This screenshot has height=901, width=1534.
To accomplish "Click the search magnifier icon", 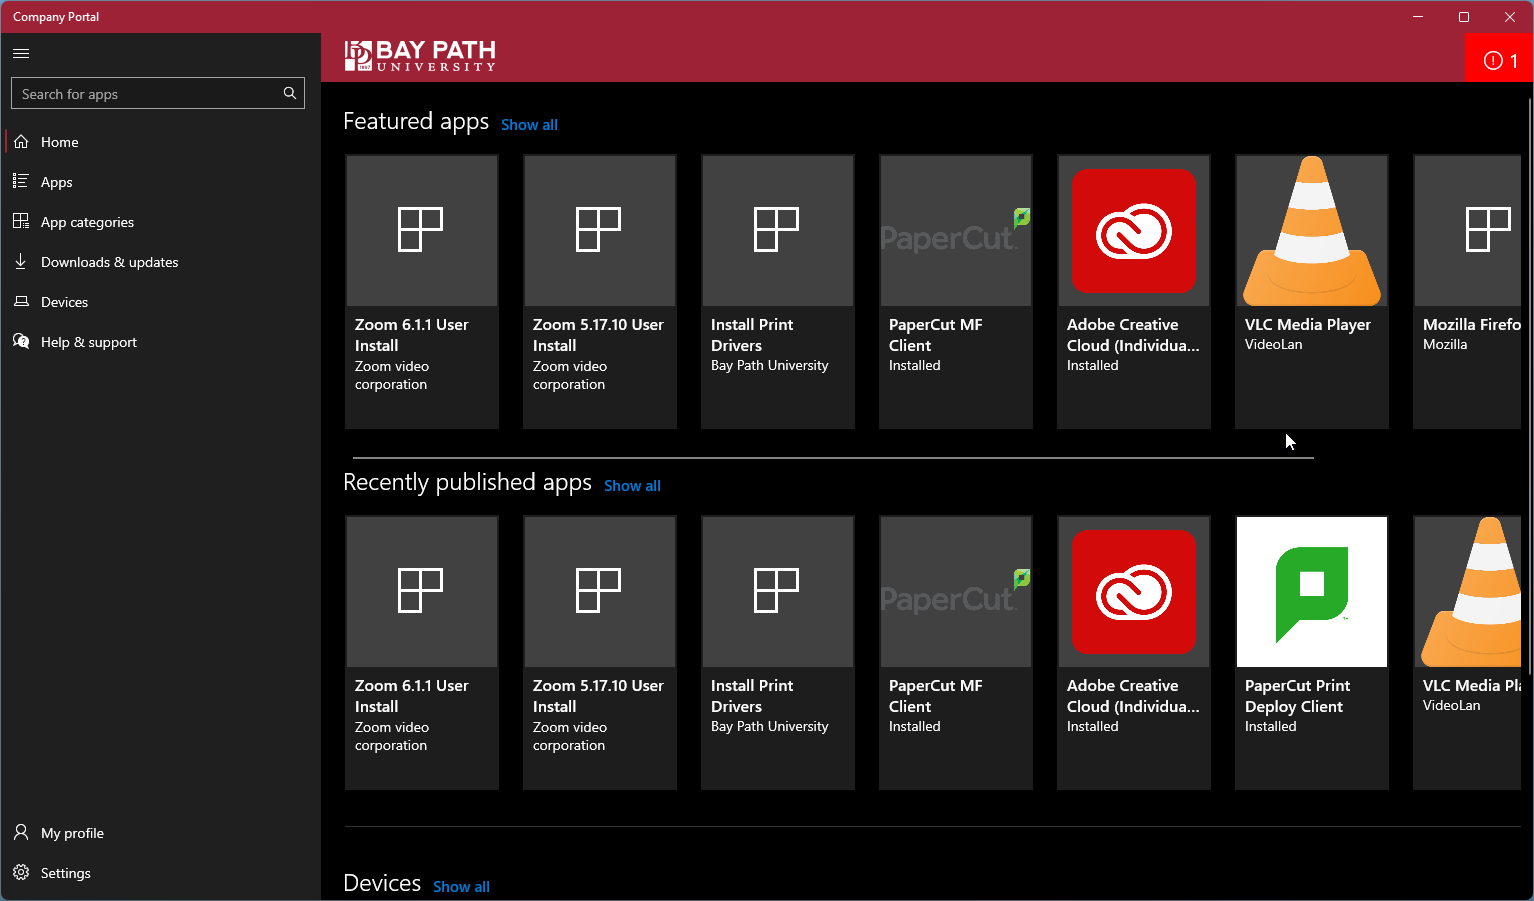I will pos(289,93).
